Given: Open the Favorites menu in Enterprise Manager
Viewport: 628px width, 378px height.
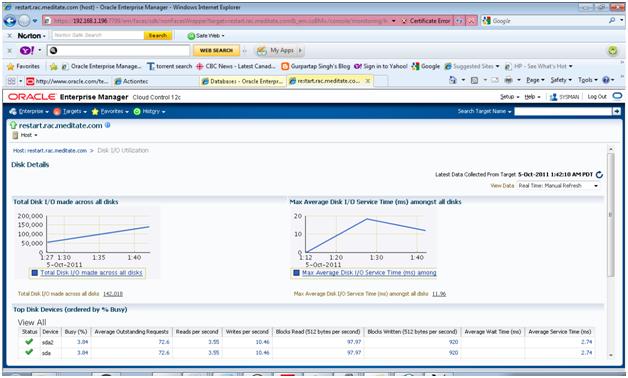Looking at the screenshot, I should point(110,111).
